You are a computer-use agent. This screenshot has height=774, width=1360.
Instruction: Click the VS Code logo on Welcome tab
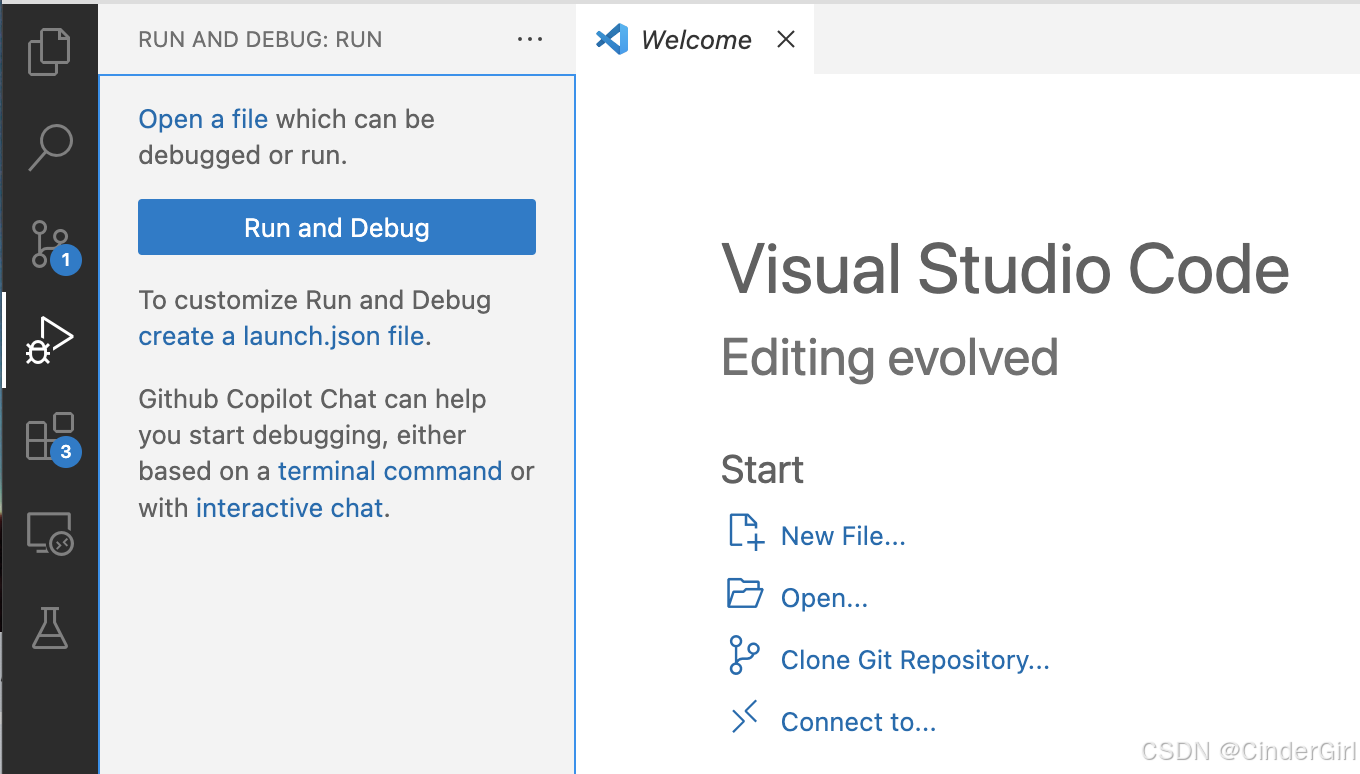click(612, 39)
